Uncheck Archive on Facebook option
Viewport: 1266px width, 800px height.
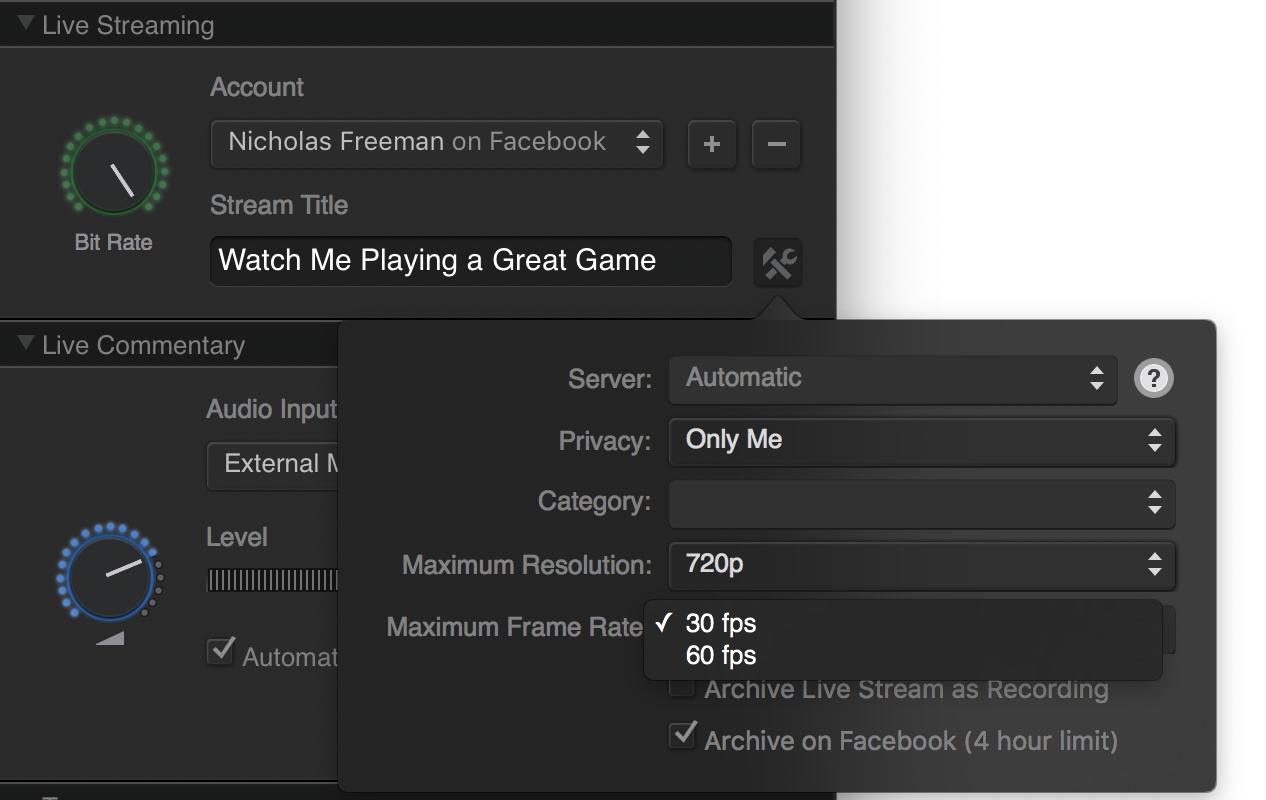[682, 736]
